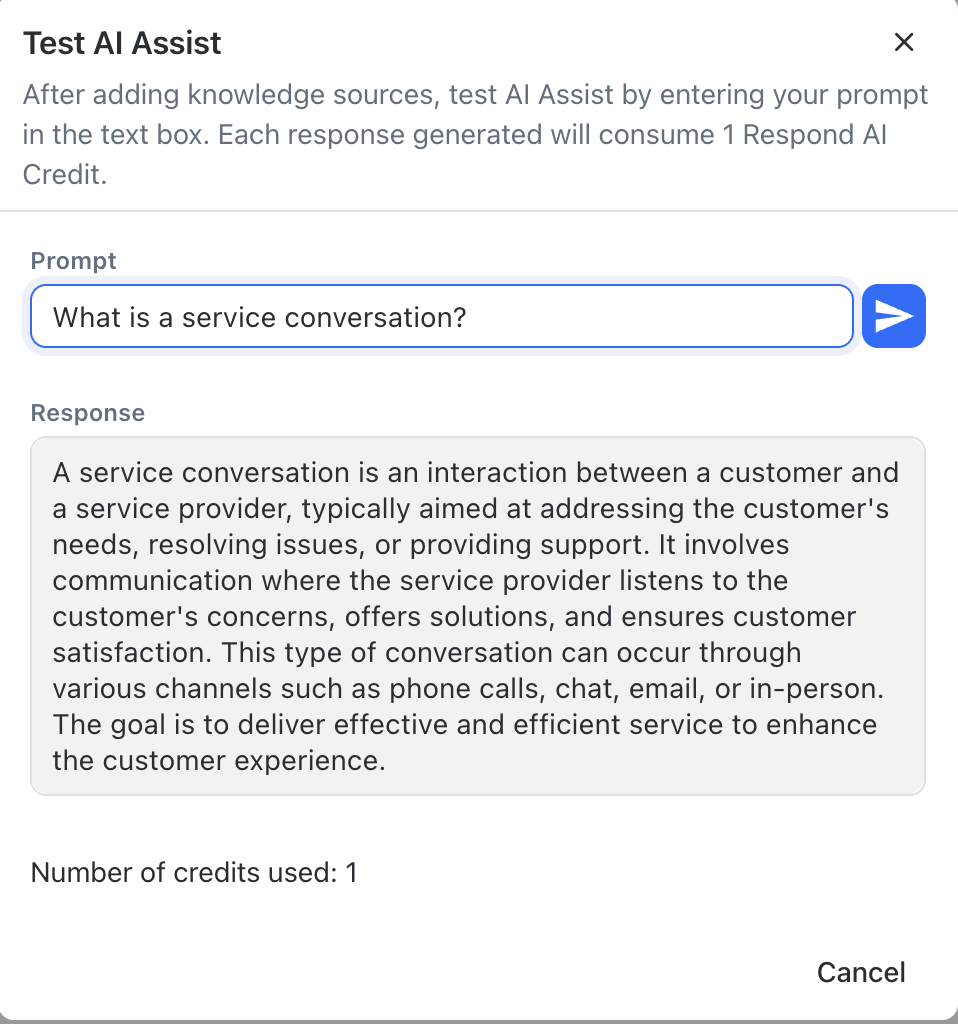This screenshot has height=1024, width=958.
Task: Click the "Response" section label
Action: [x=88, y=413]
